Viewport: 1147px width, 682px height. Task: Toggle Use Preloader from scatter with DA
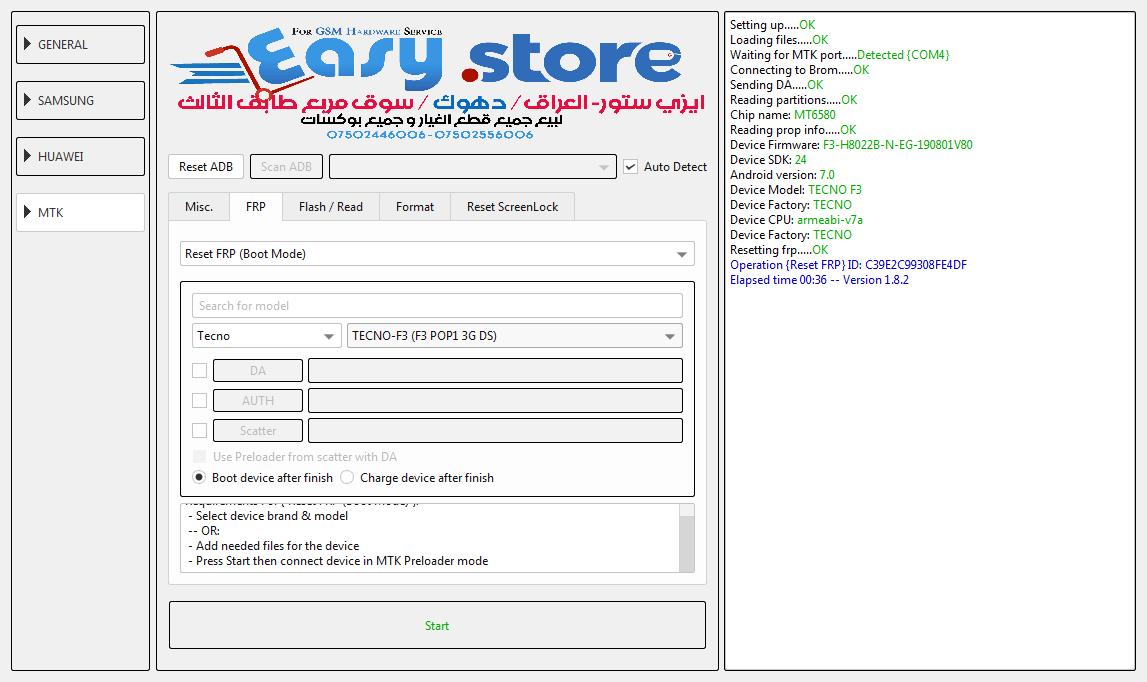point(199,457)
